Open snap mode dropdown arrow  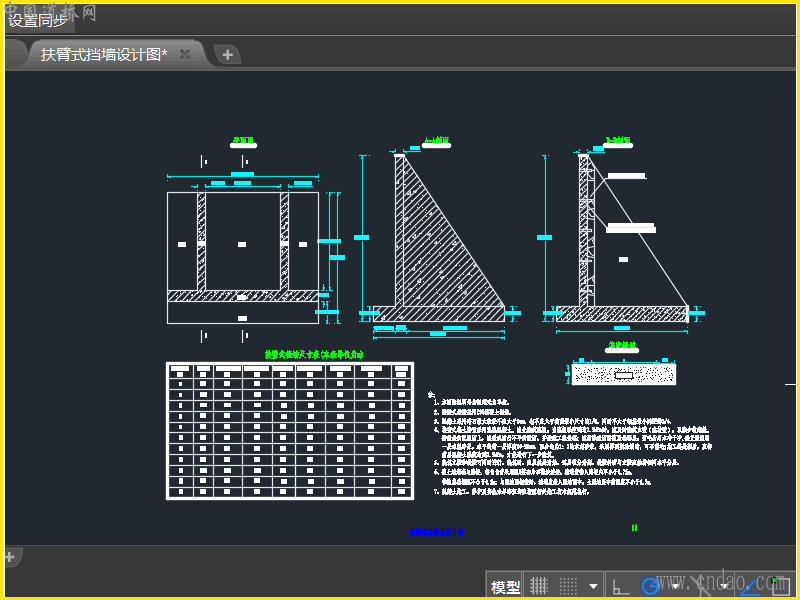click(594, 586)
